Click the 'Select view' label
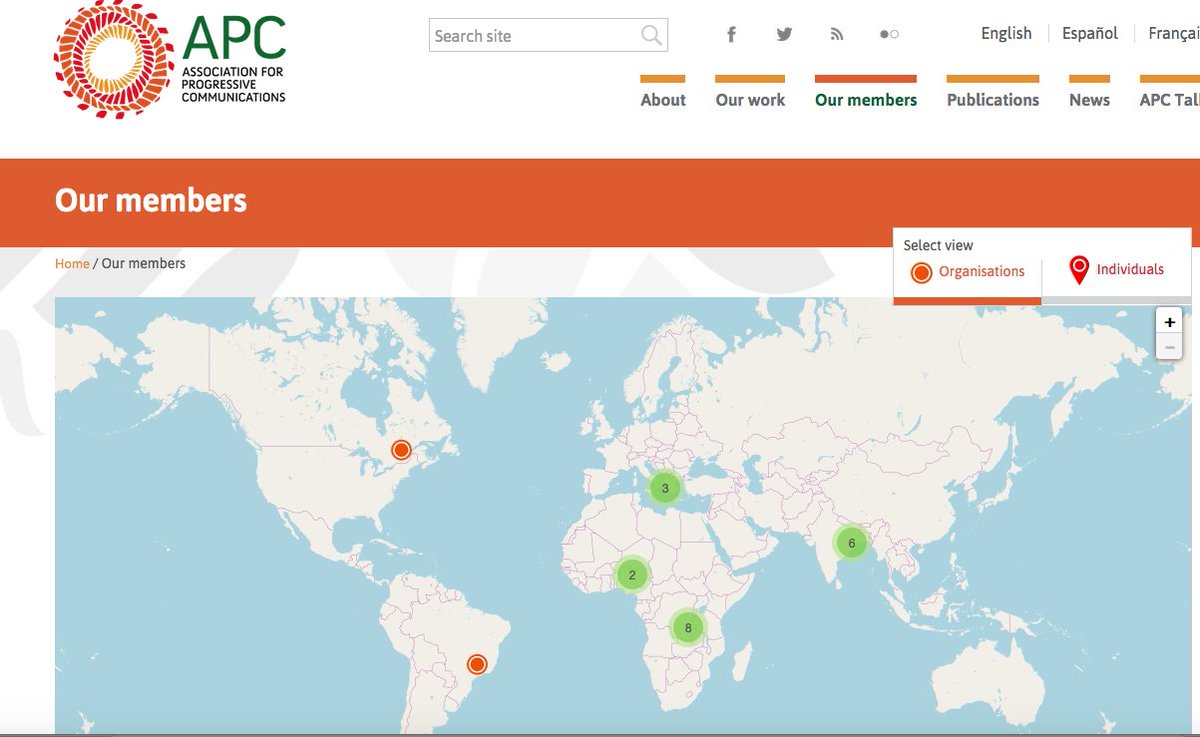Screen dimensions: 1200x737 pos(938,245)
